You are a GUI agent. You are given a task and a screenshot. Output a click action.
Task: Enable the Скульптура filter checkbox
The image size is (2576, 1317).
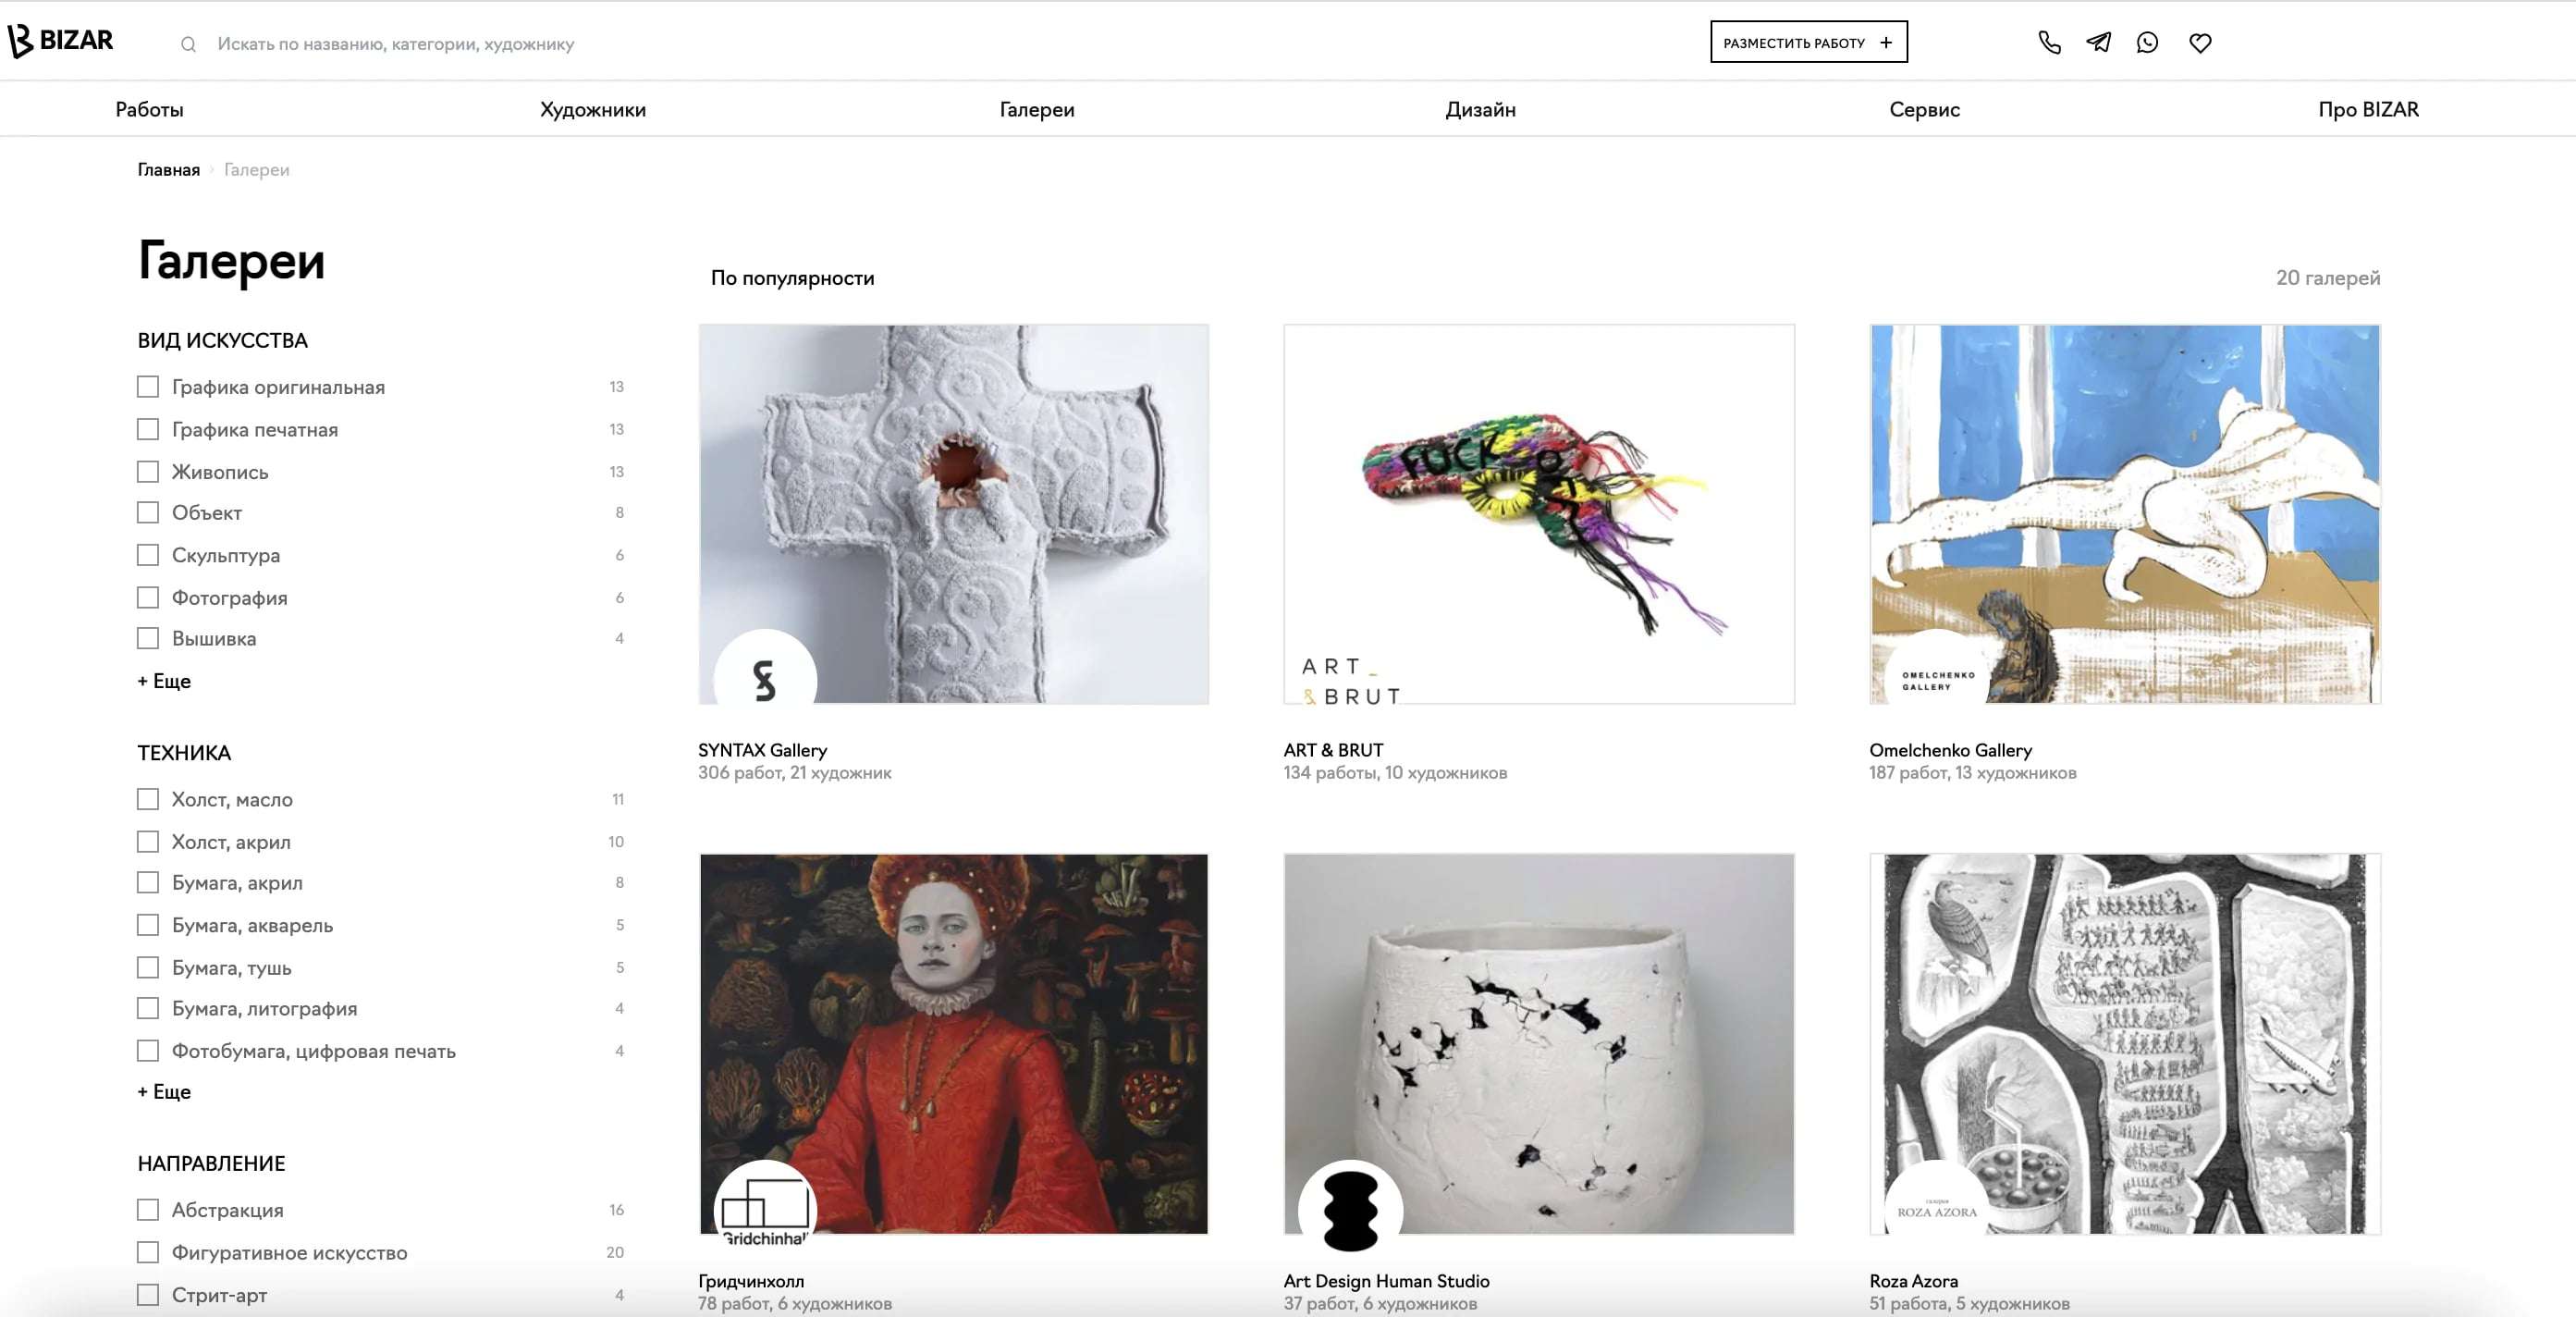(148, 555)
